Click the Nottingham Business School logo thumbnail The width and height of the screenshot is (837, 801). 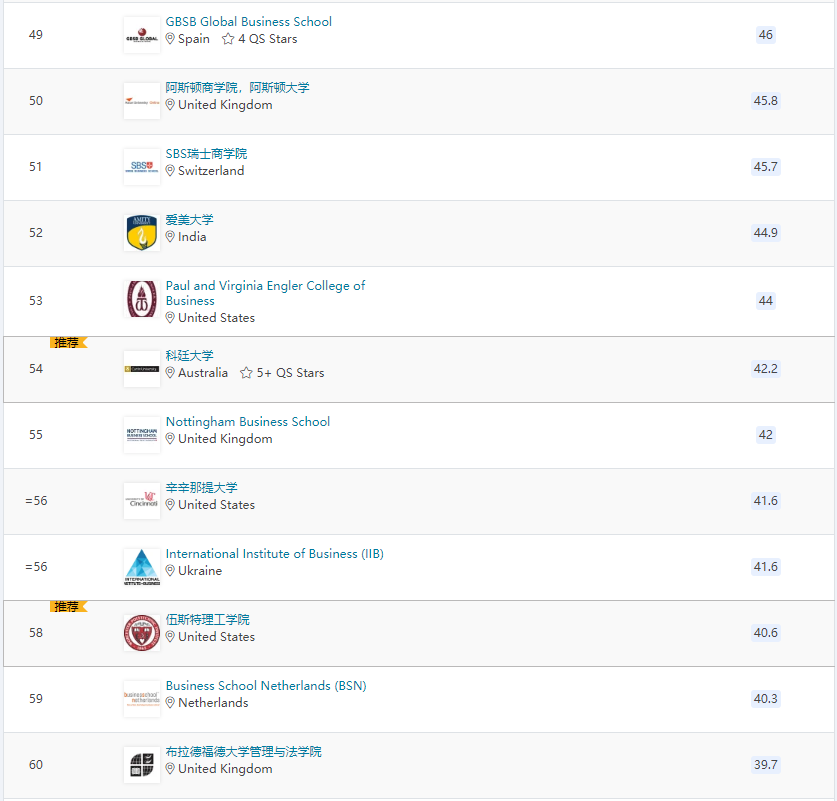pos(141,435)
